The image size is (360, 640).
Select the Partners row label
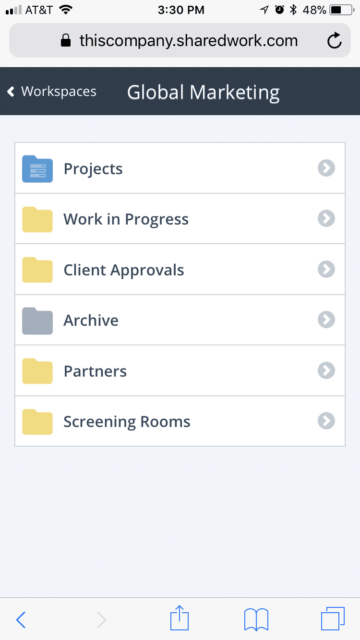tap(95, 371)
